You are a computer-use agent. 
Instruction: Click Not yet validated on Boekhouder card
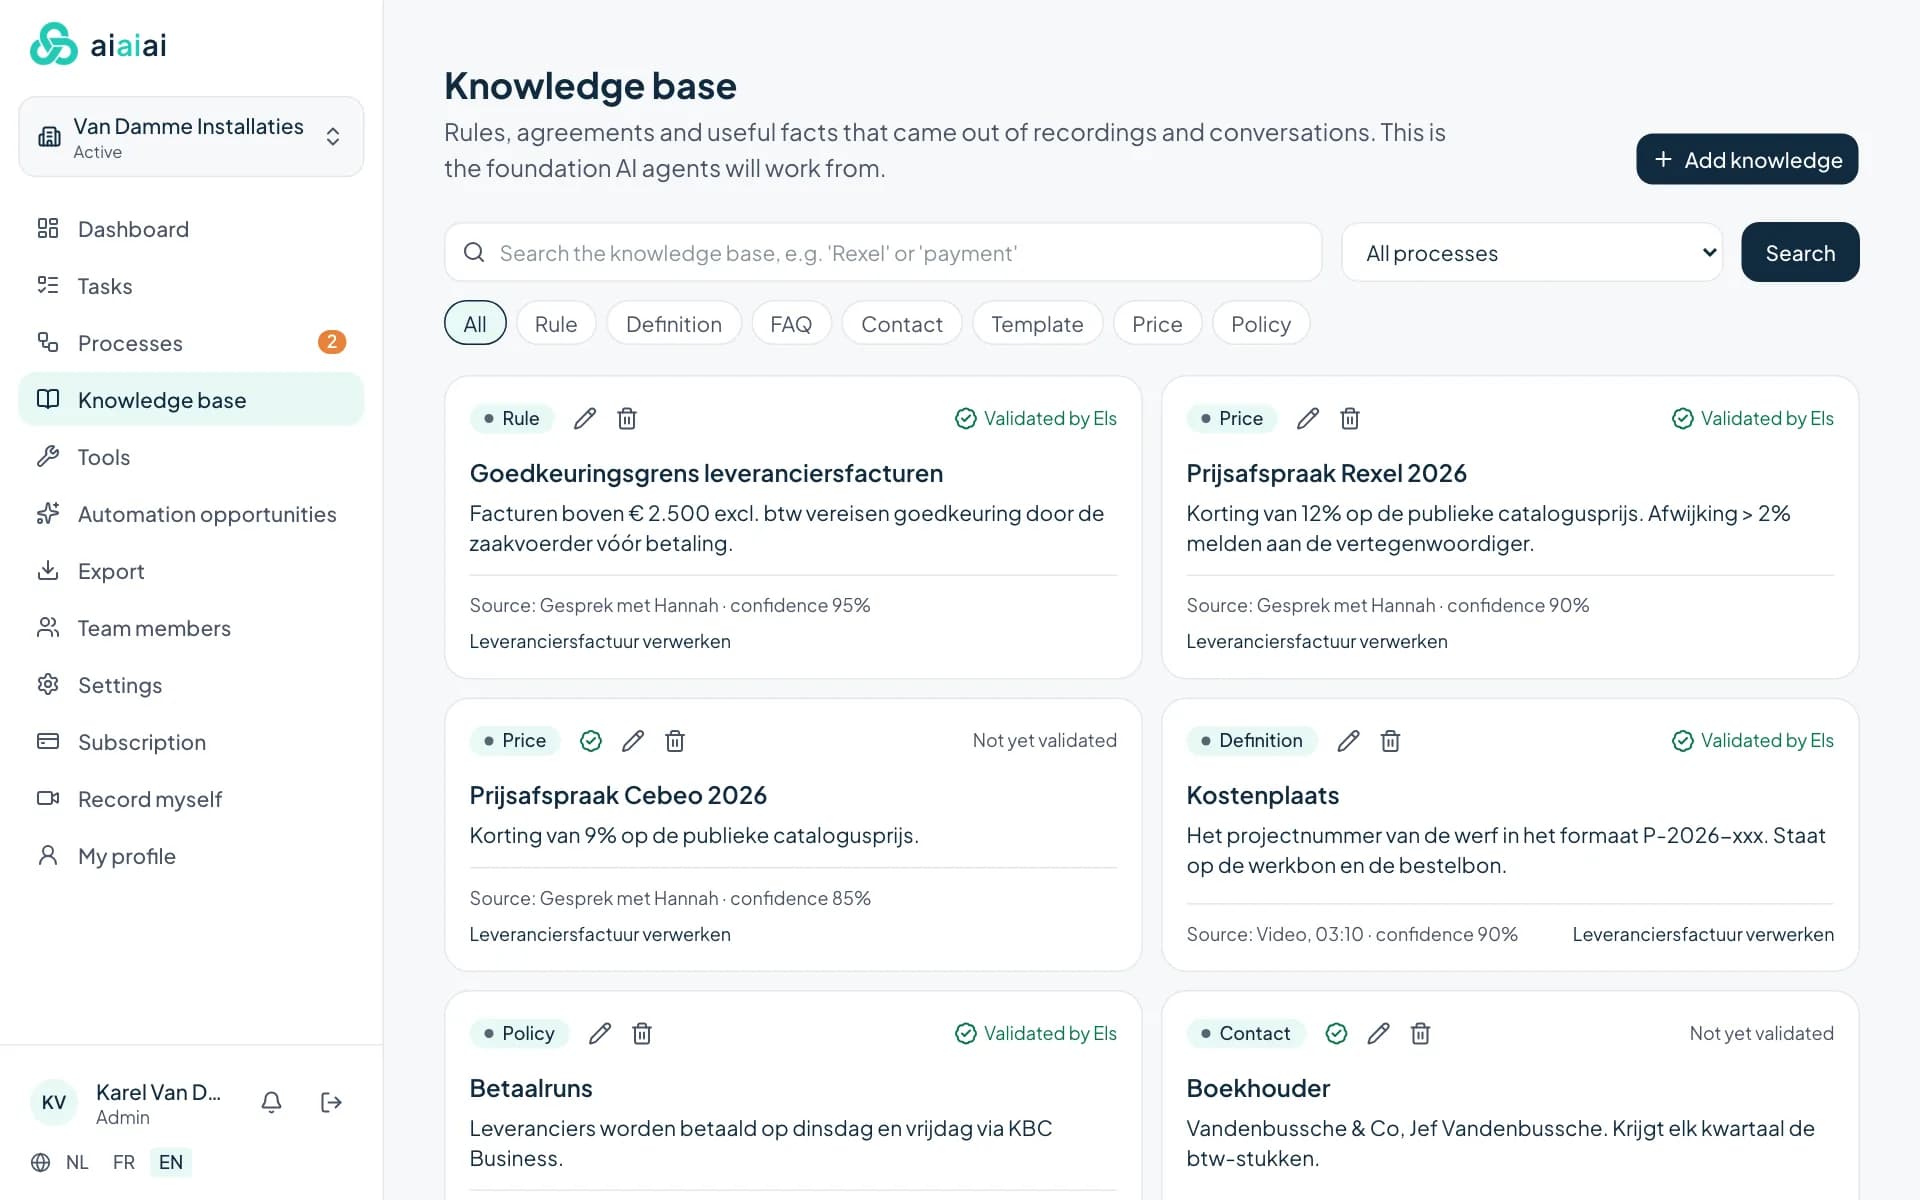(x=1761, y=1033)
